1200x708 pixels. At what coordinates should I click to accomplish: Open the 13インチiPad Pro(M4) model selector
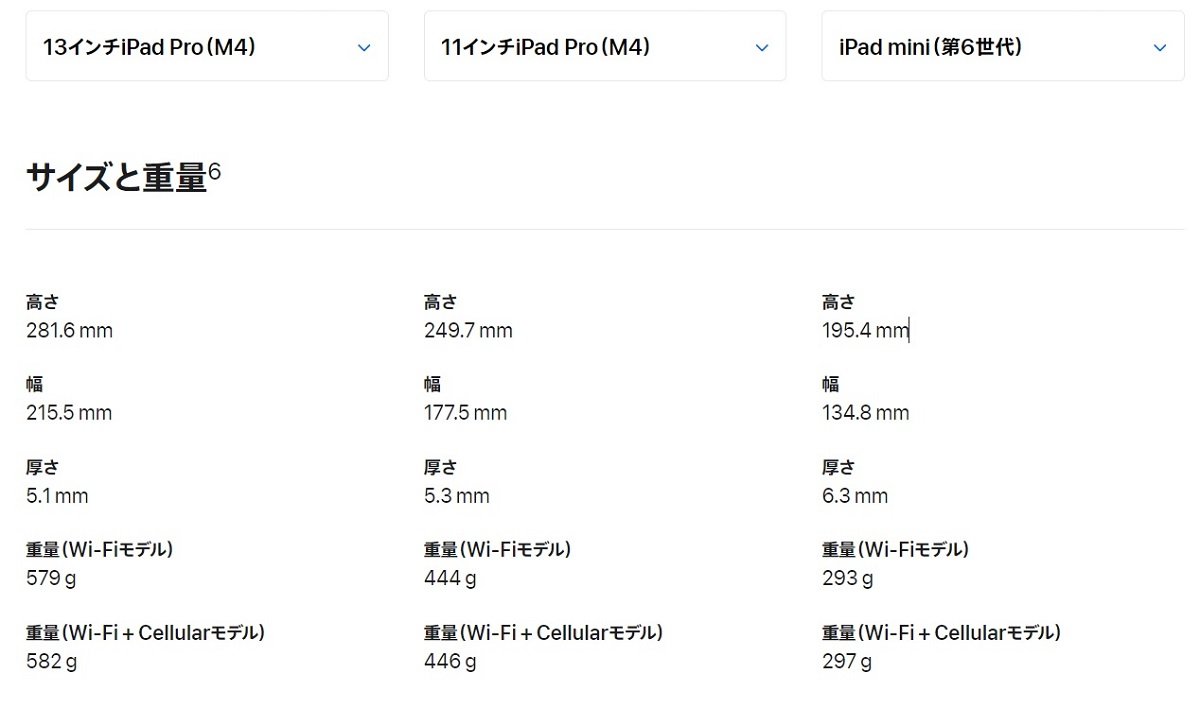pyautogui.click(x=207, y=46)
